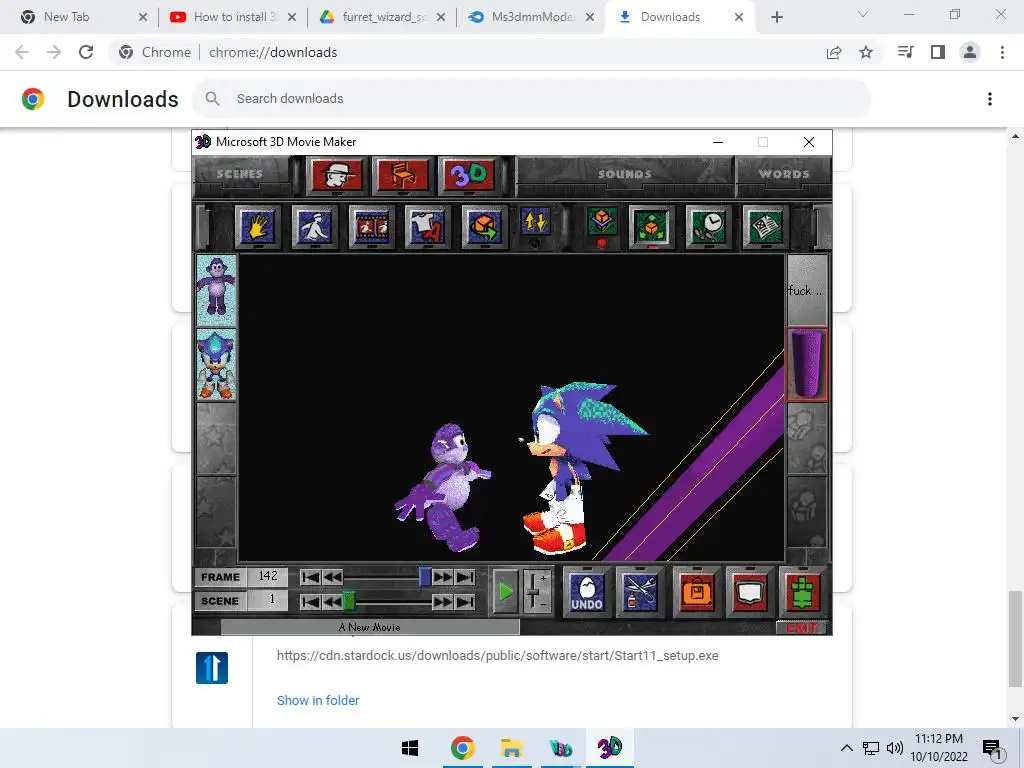This screenshot has height=768, width=1024.
Task: Reload the Chrome page
Action: [x=86, y=52]
